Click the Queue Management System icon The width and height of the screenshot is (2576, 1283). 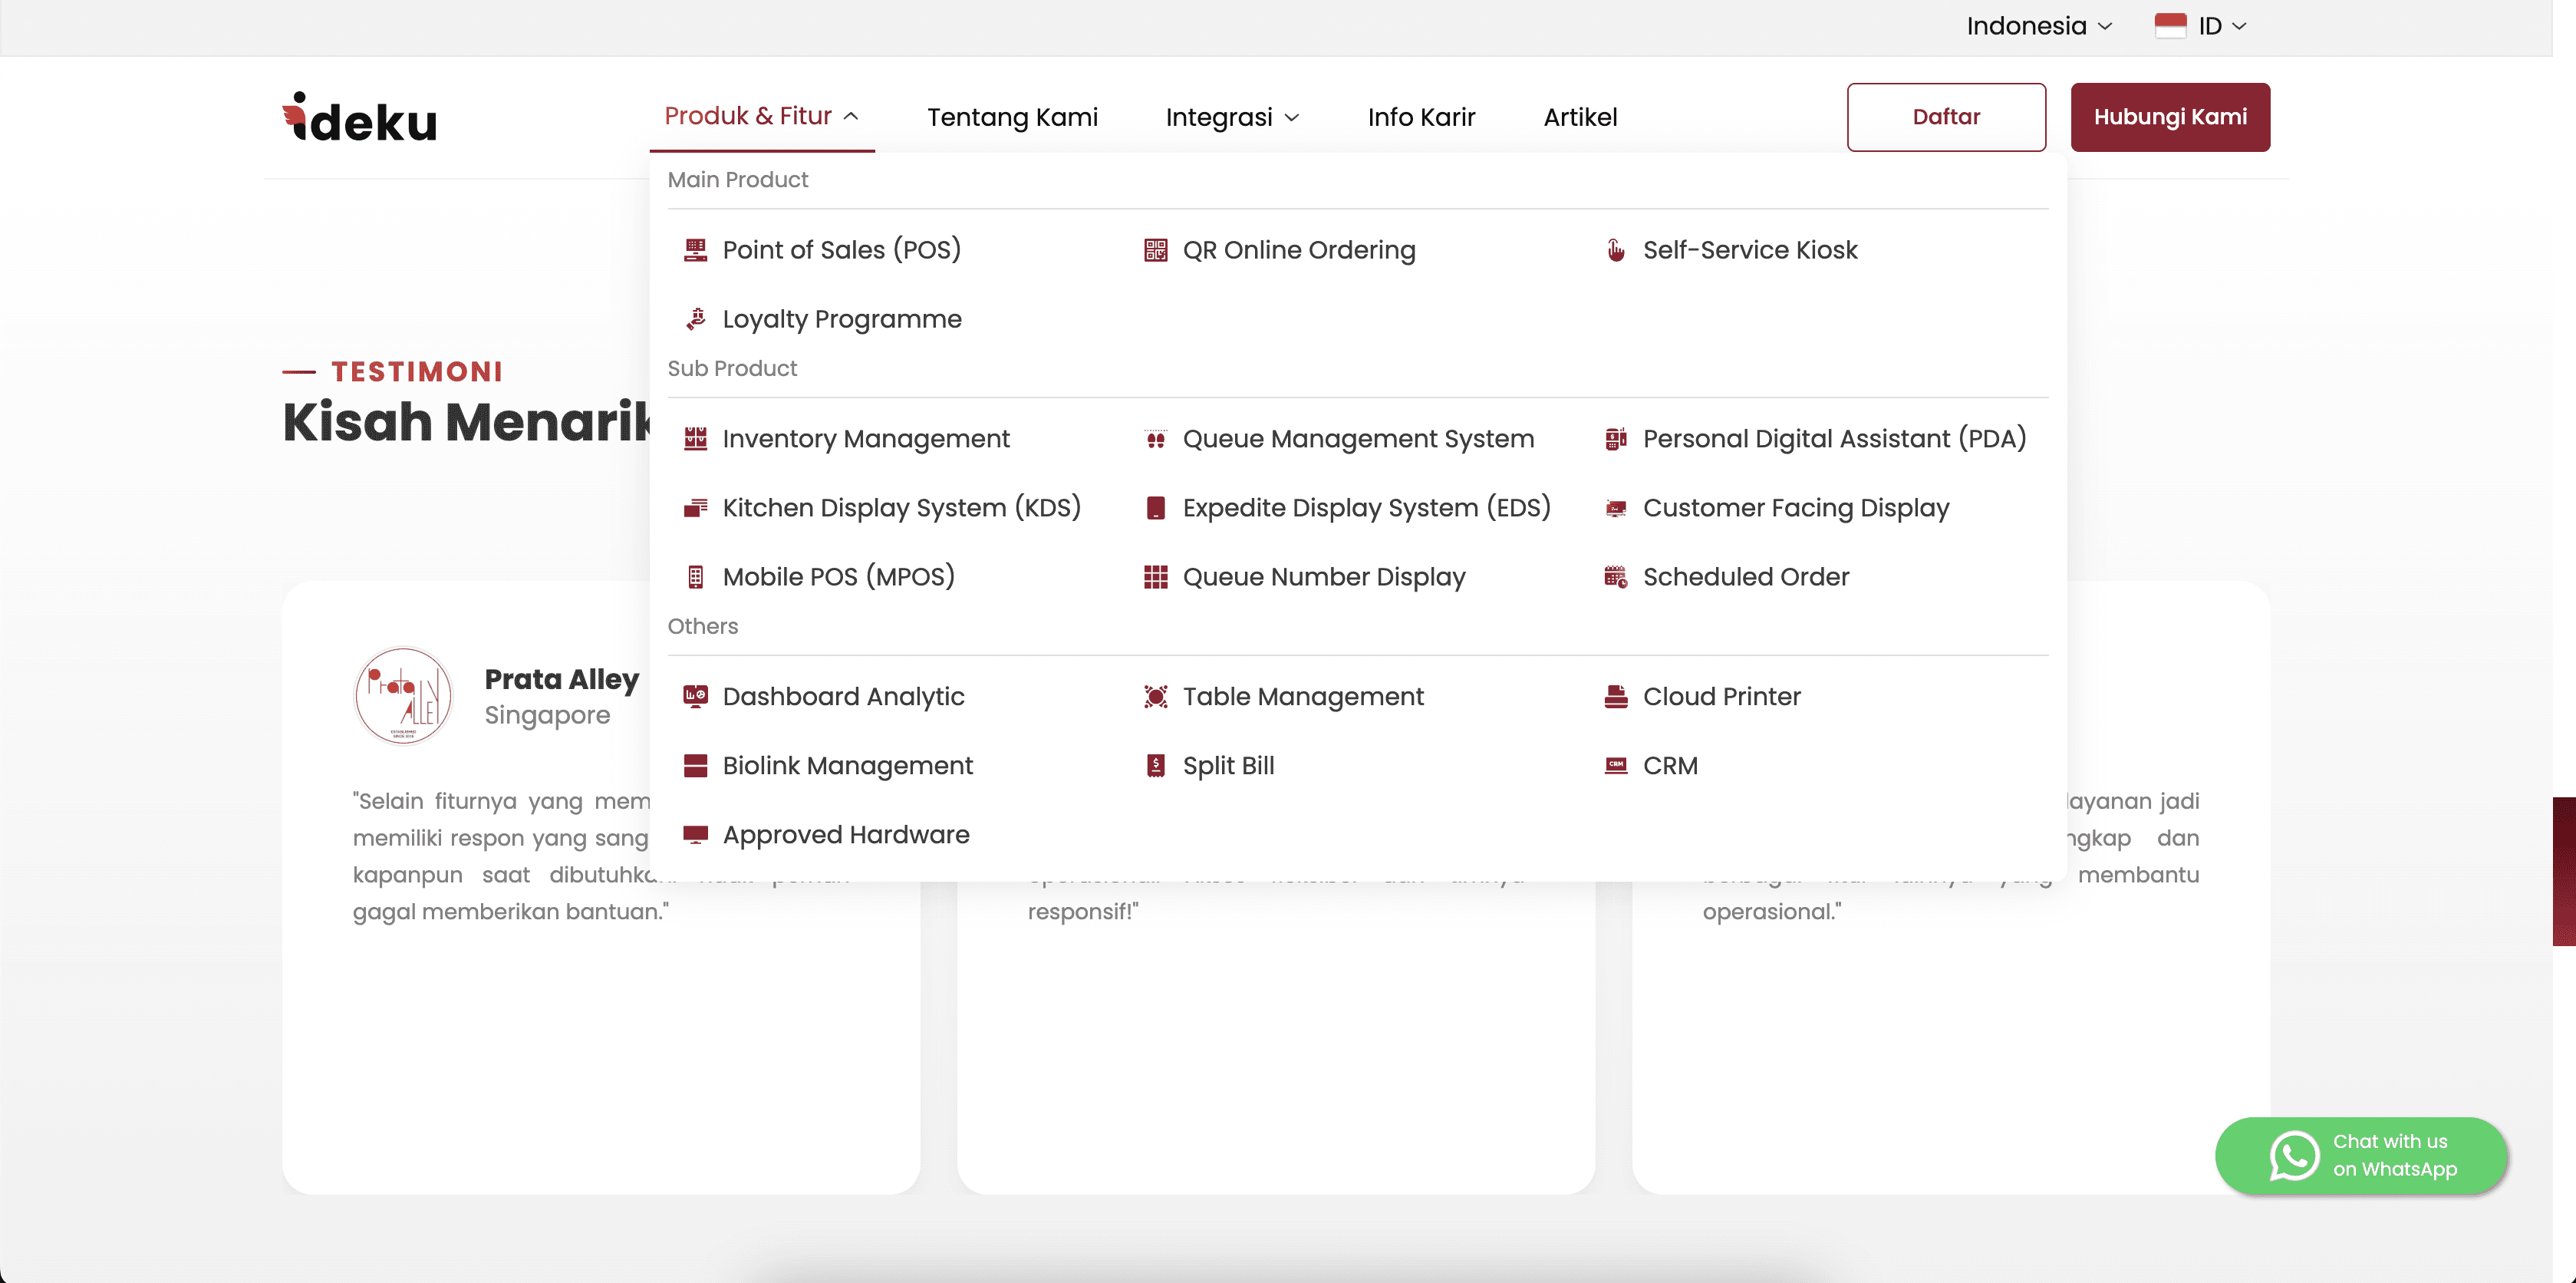[1155, 439]
